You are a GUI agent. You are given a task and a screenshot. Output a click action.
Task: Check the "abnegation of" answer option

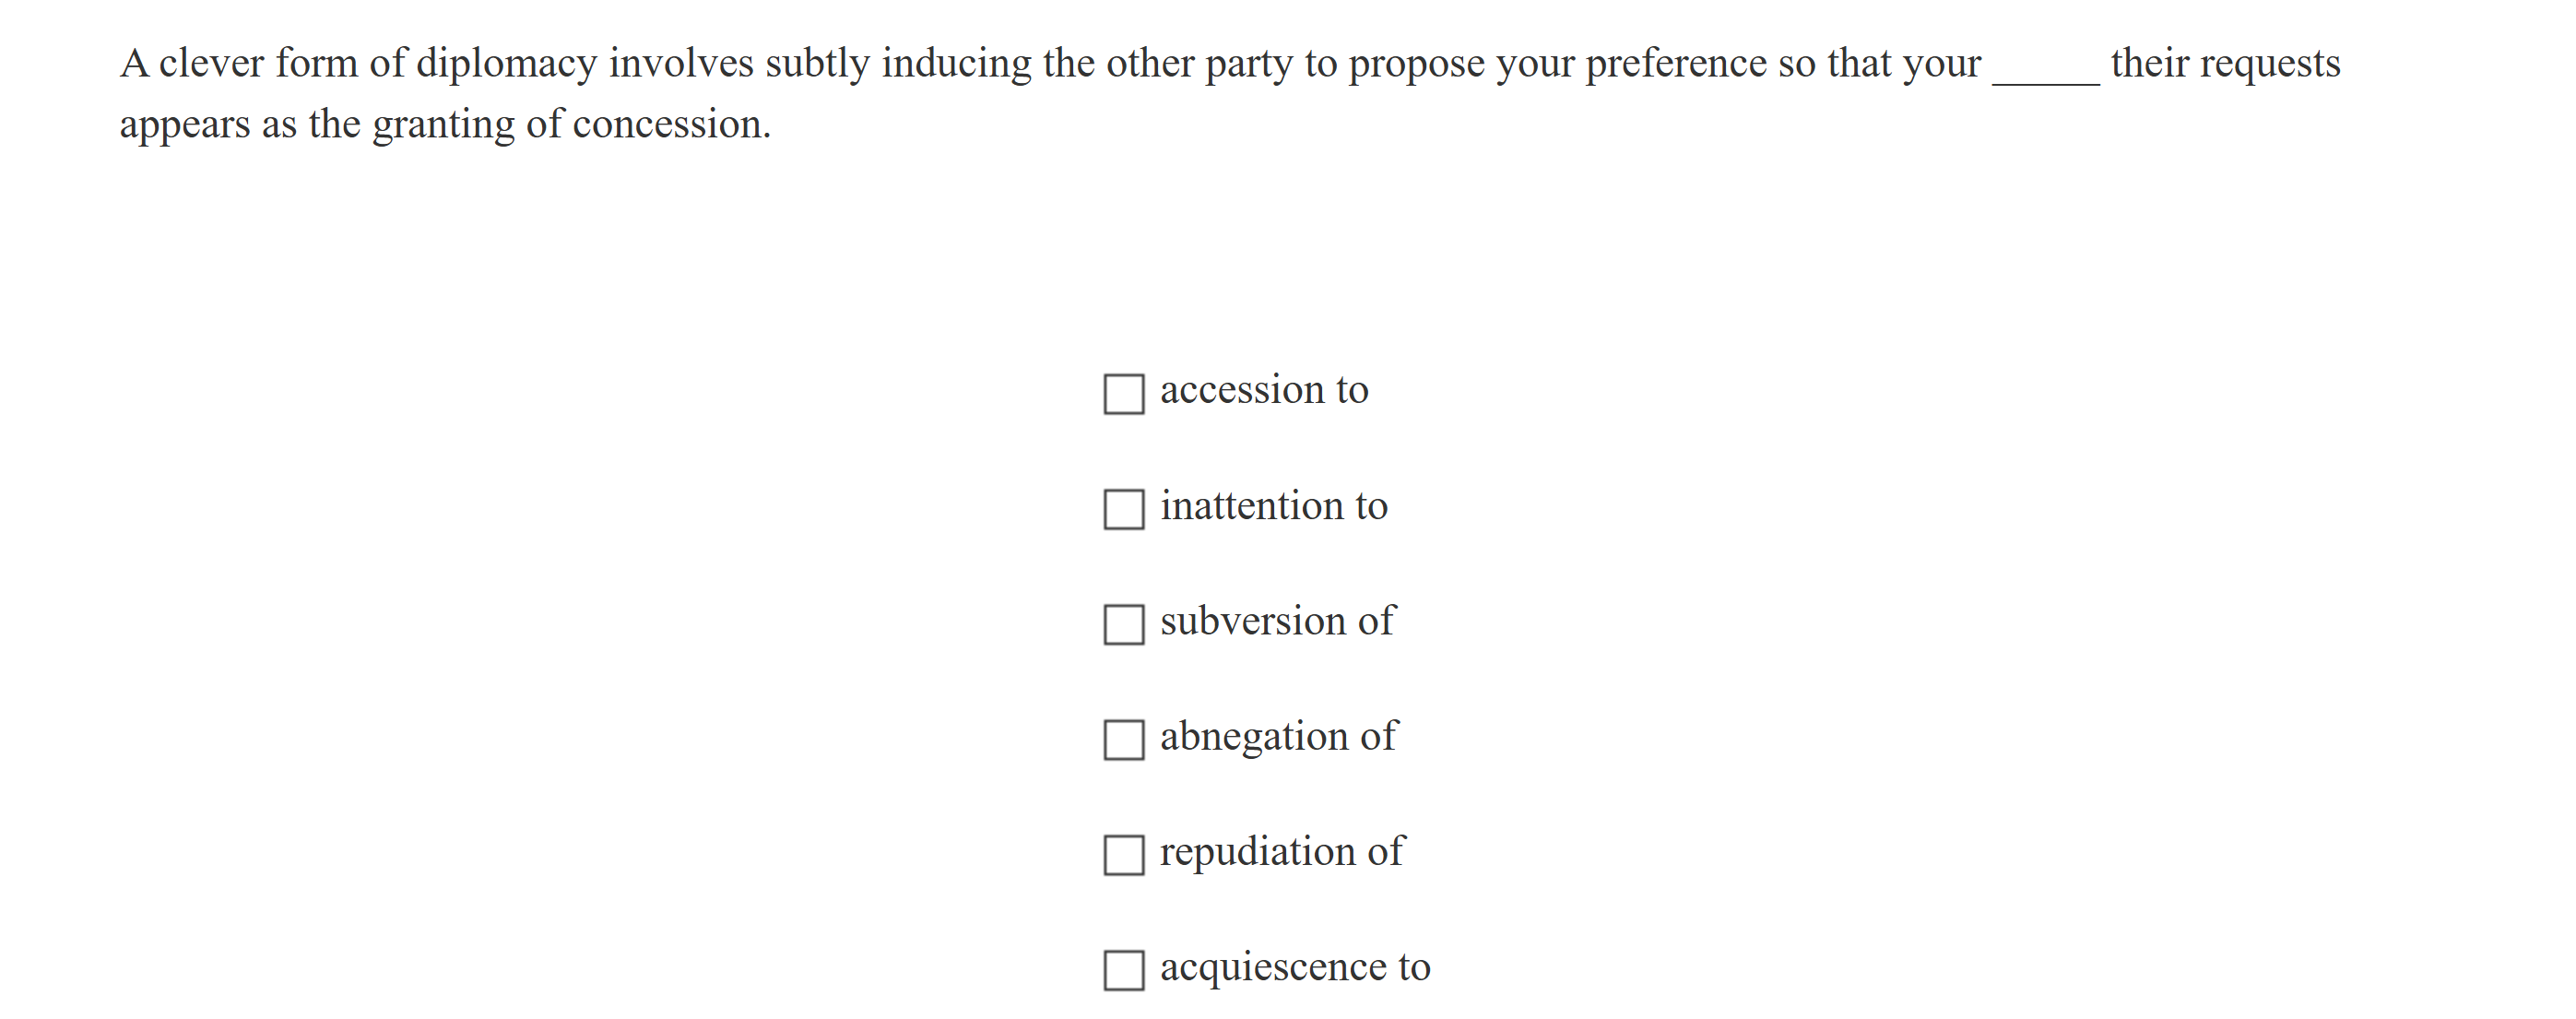(x=1123, y=741)
